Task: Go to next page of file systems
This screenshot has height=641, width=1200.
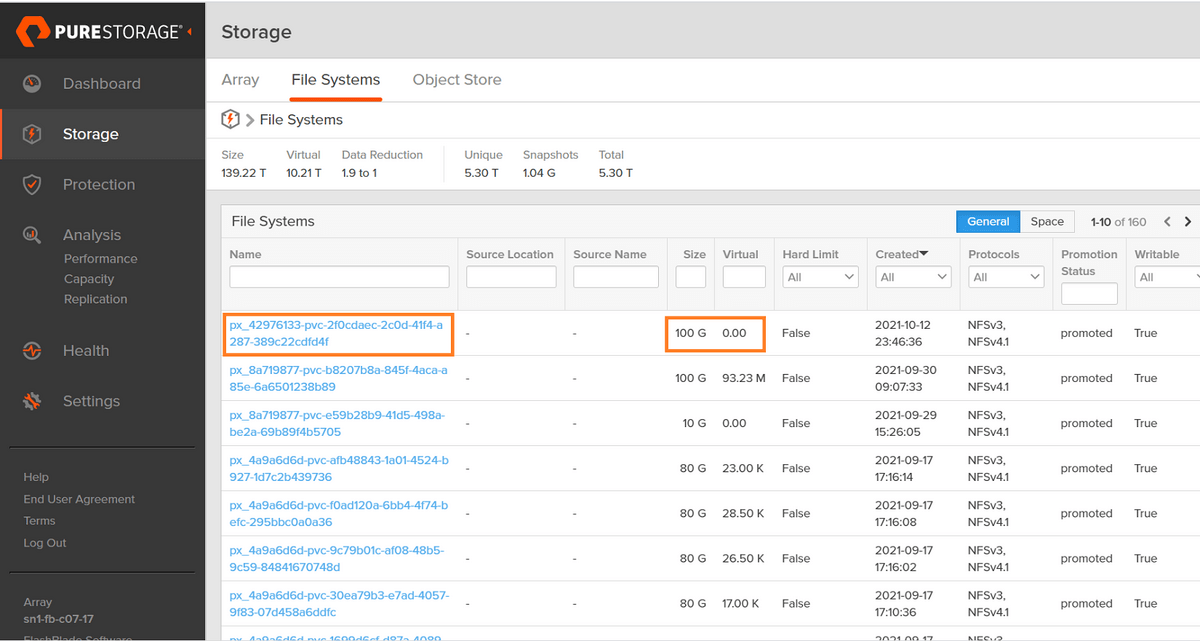Action: pos(1188,222)
